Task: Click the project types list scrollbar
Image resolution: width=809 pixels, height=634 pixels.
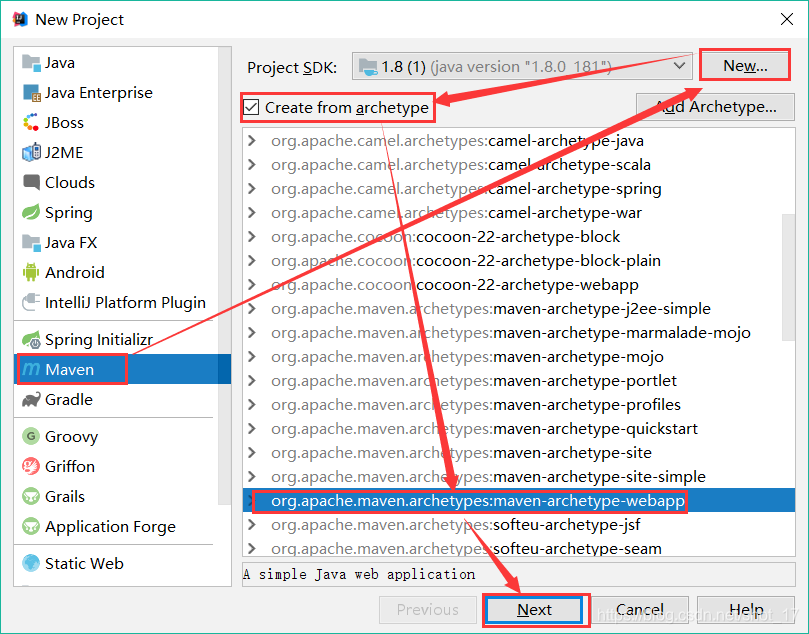Action: coord(224,276)
